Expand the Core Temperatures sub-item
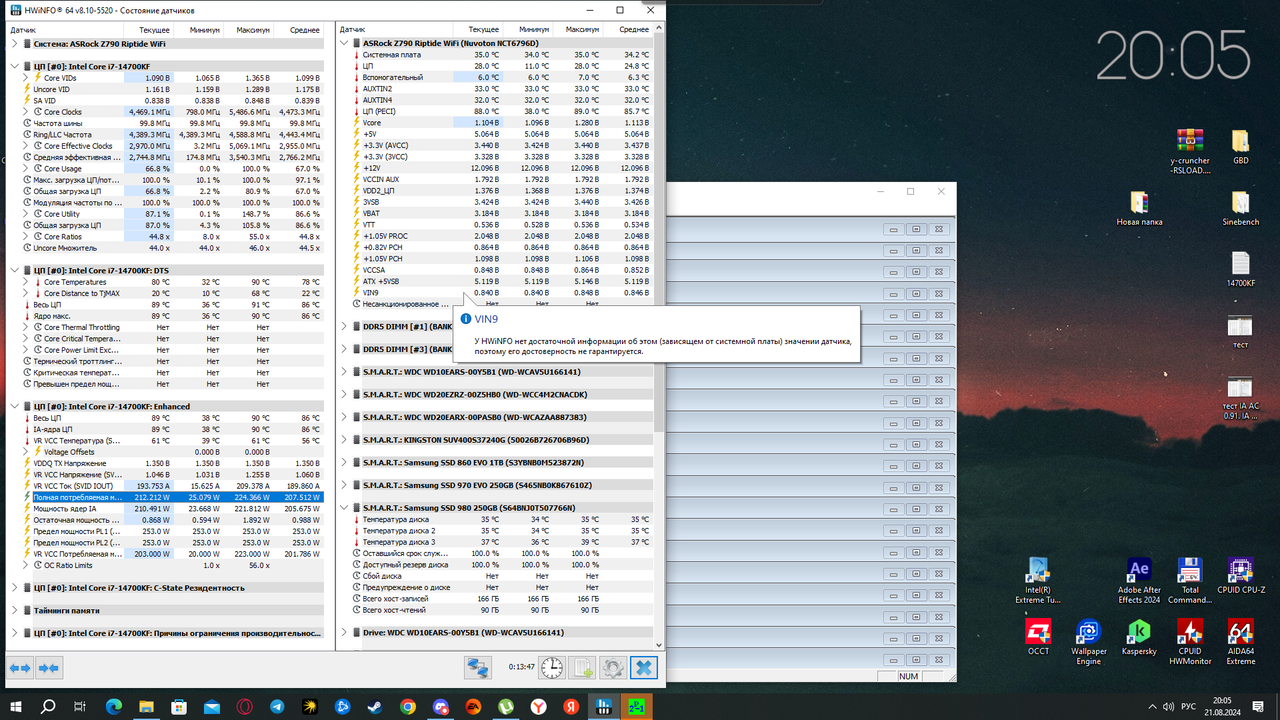 [25, 282]
